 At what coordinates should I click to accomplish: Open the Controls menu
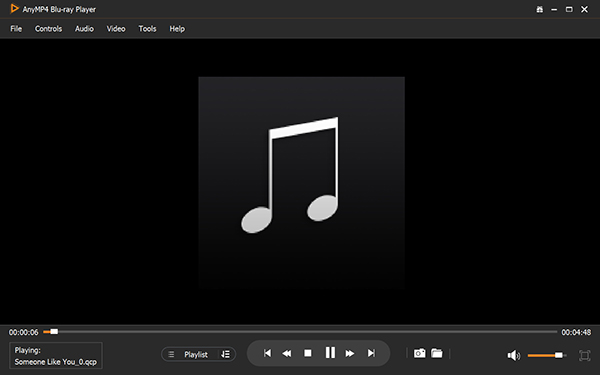pyautogui.click(x=48, y=29)
